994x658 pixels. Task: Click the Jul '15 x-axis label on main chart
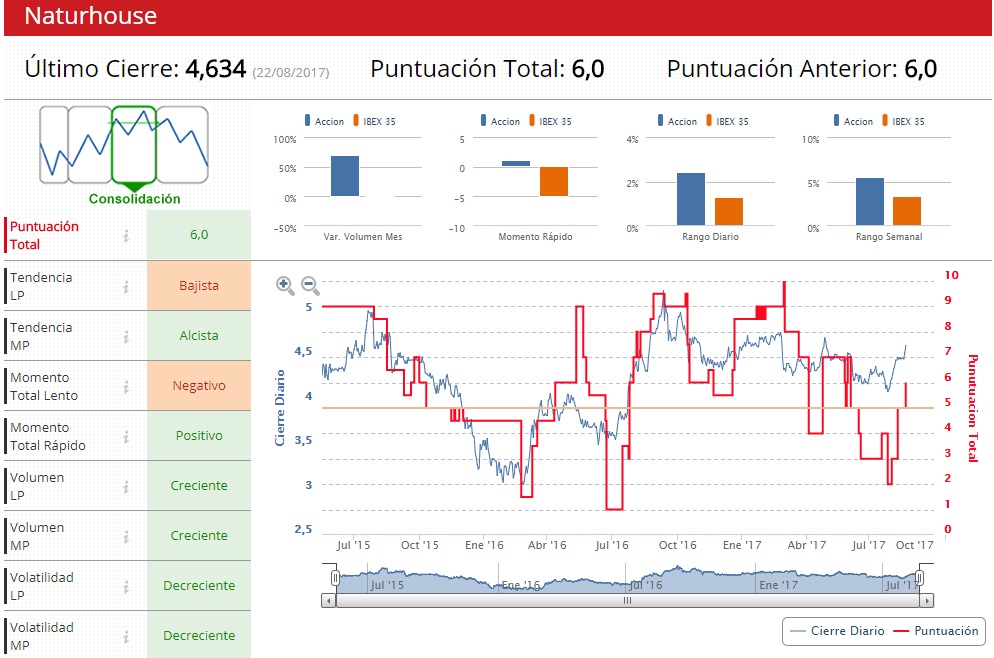[x=353, y=545]
